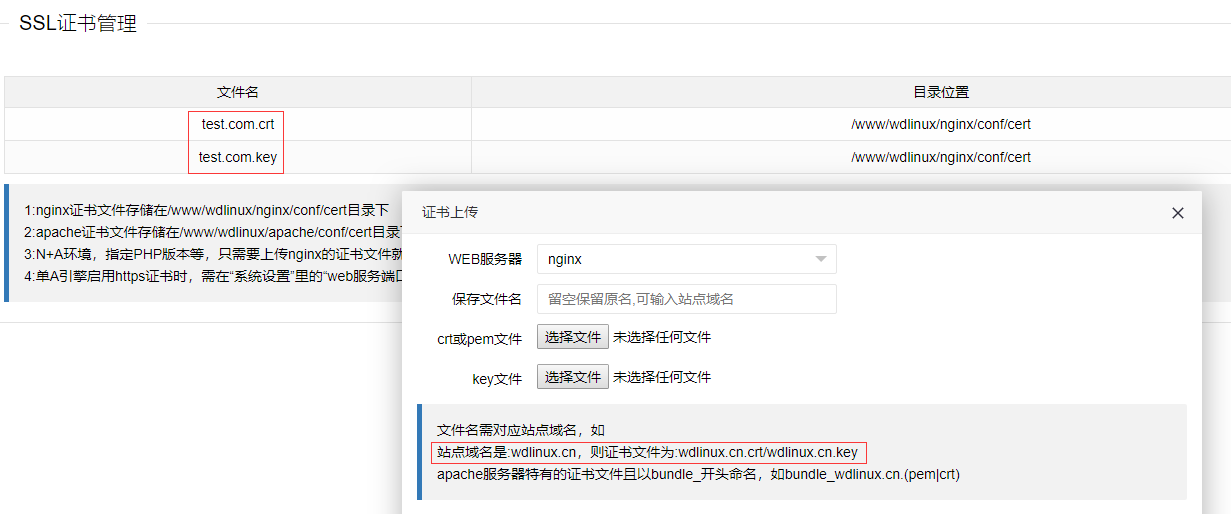Click note 1 about nginx证书文件 directory
Viewport: 1231px width, 514px height.
point(211,210)
